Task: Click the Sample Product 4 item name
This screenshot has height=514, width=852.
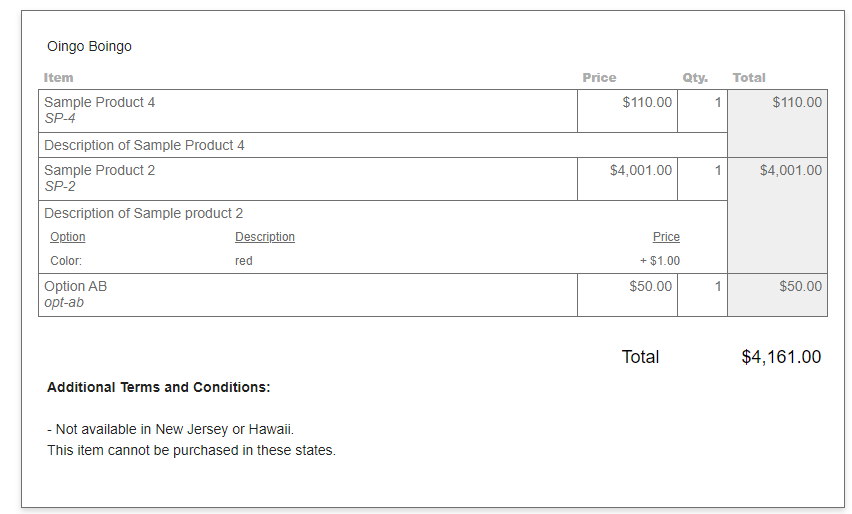Action: [99, 102]
